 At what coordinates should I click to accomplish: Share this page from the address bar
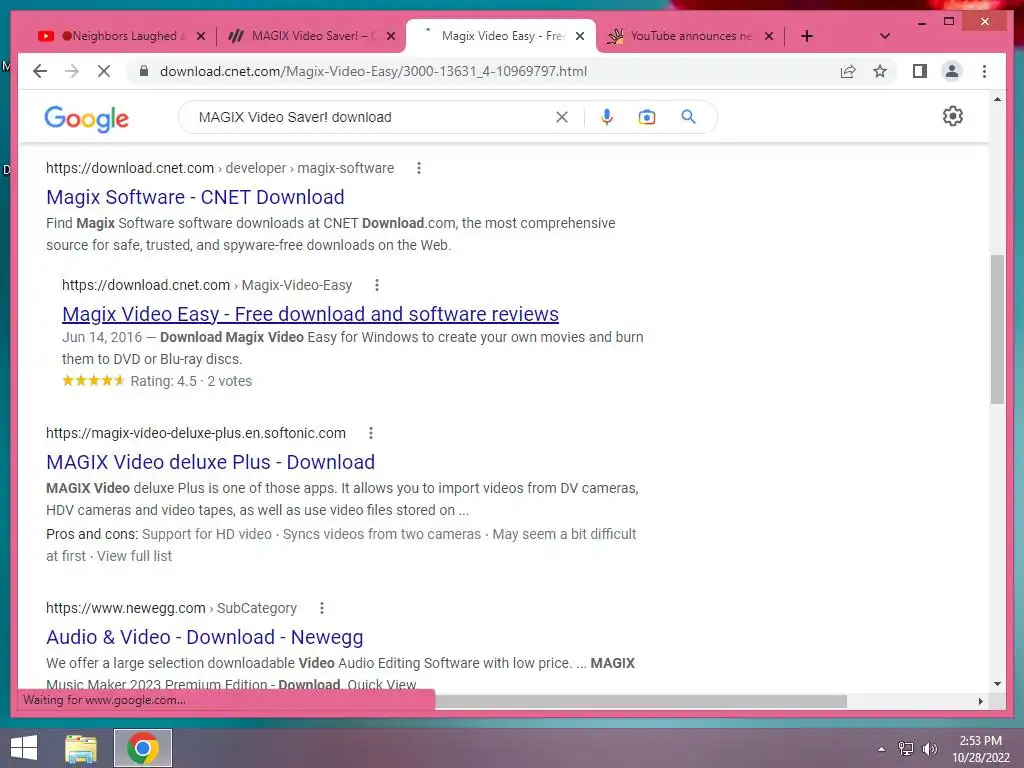848,71
